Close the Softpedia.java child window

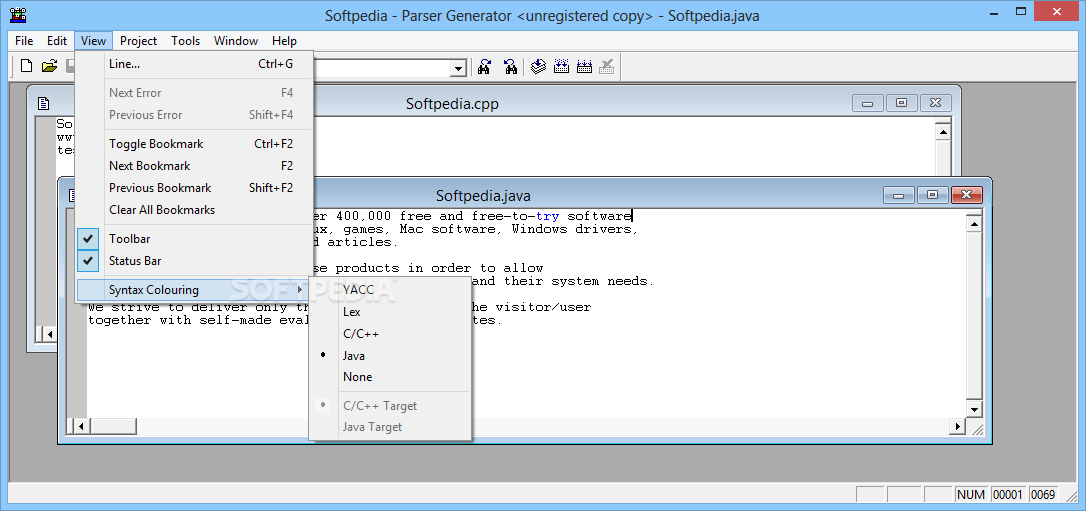[967, 195]
